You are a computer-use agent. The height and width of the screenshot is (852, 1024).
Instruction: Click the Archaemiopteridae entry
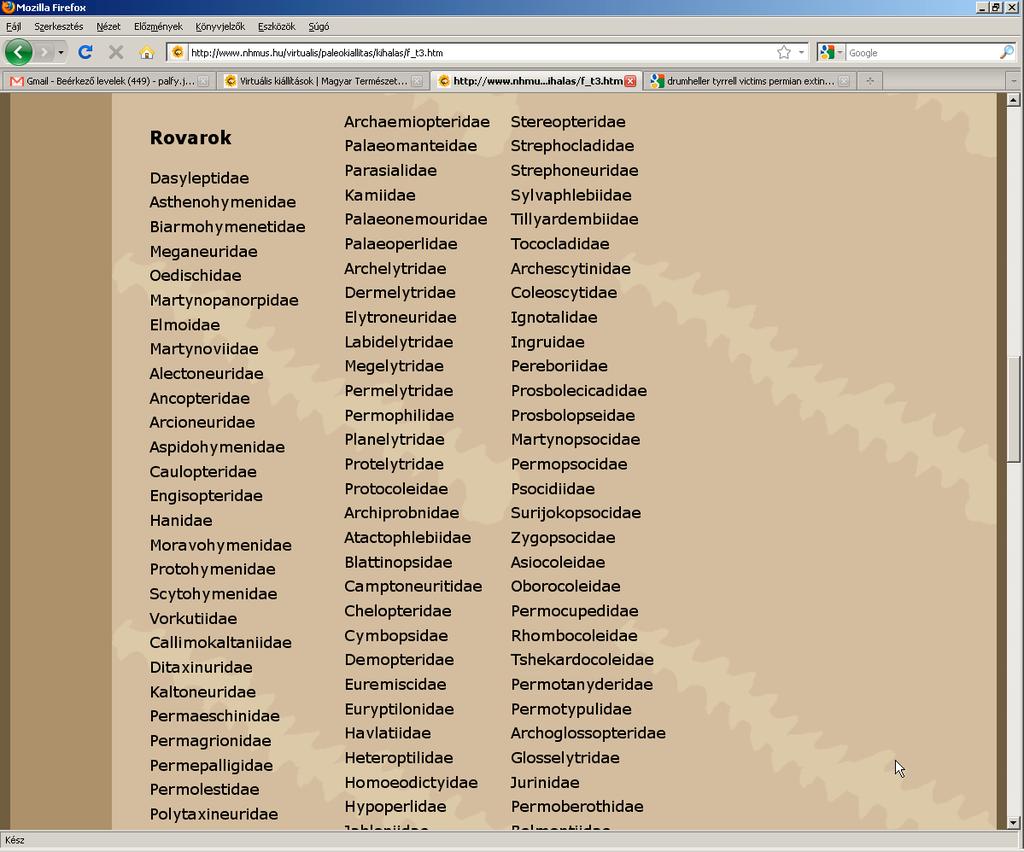click(x=417, y=122)
